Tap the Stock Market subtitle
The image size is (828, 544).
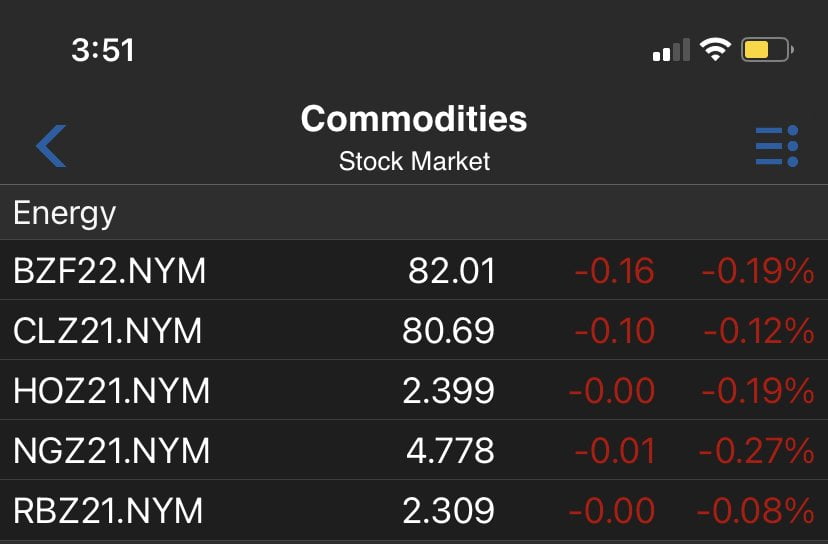tap(414, 161)
